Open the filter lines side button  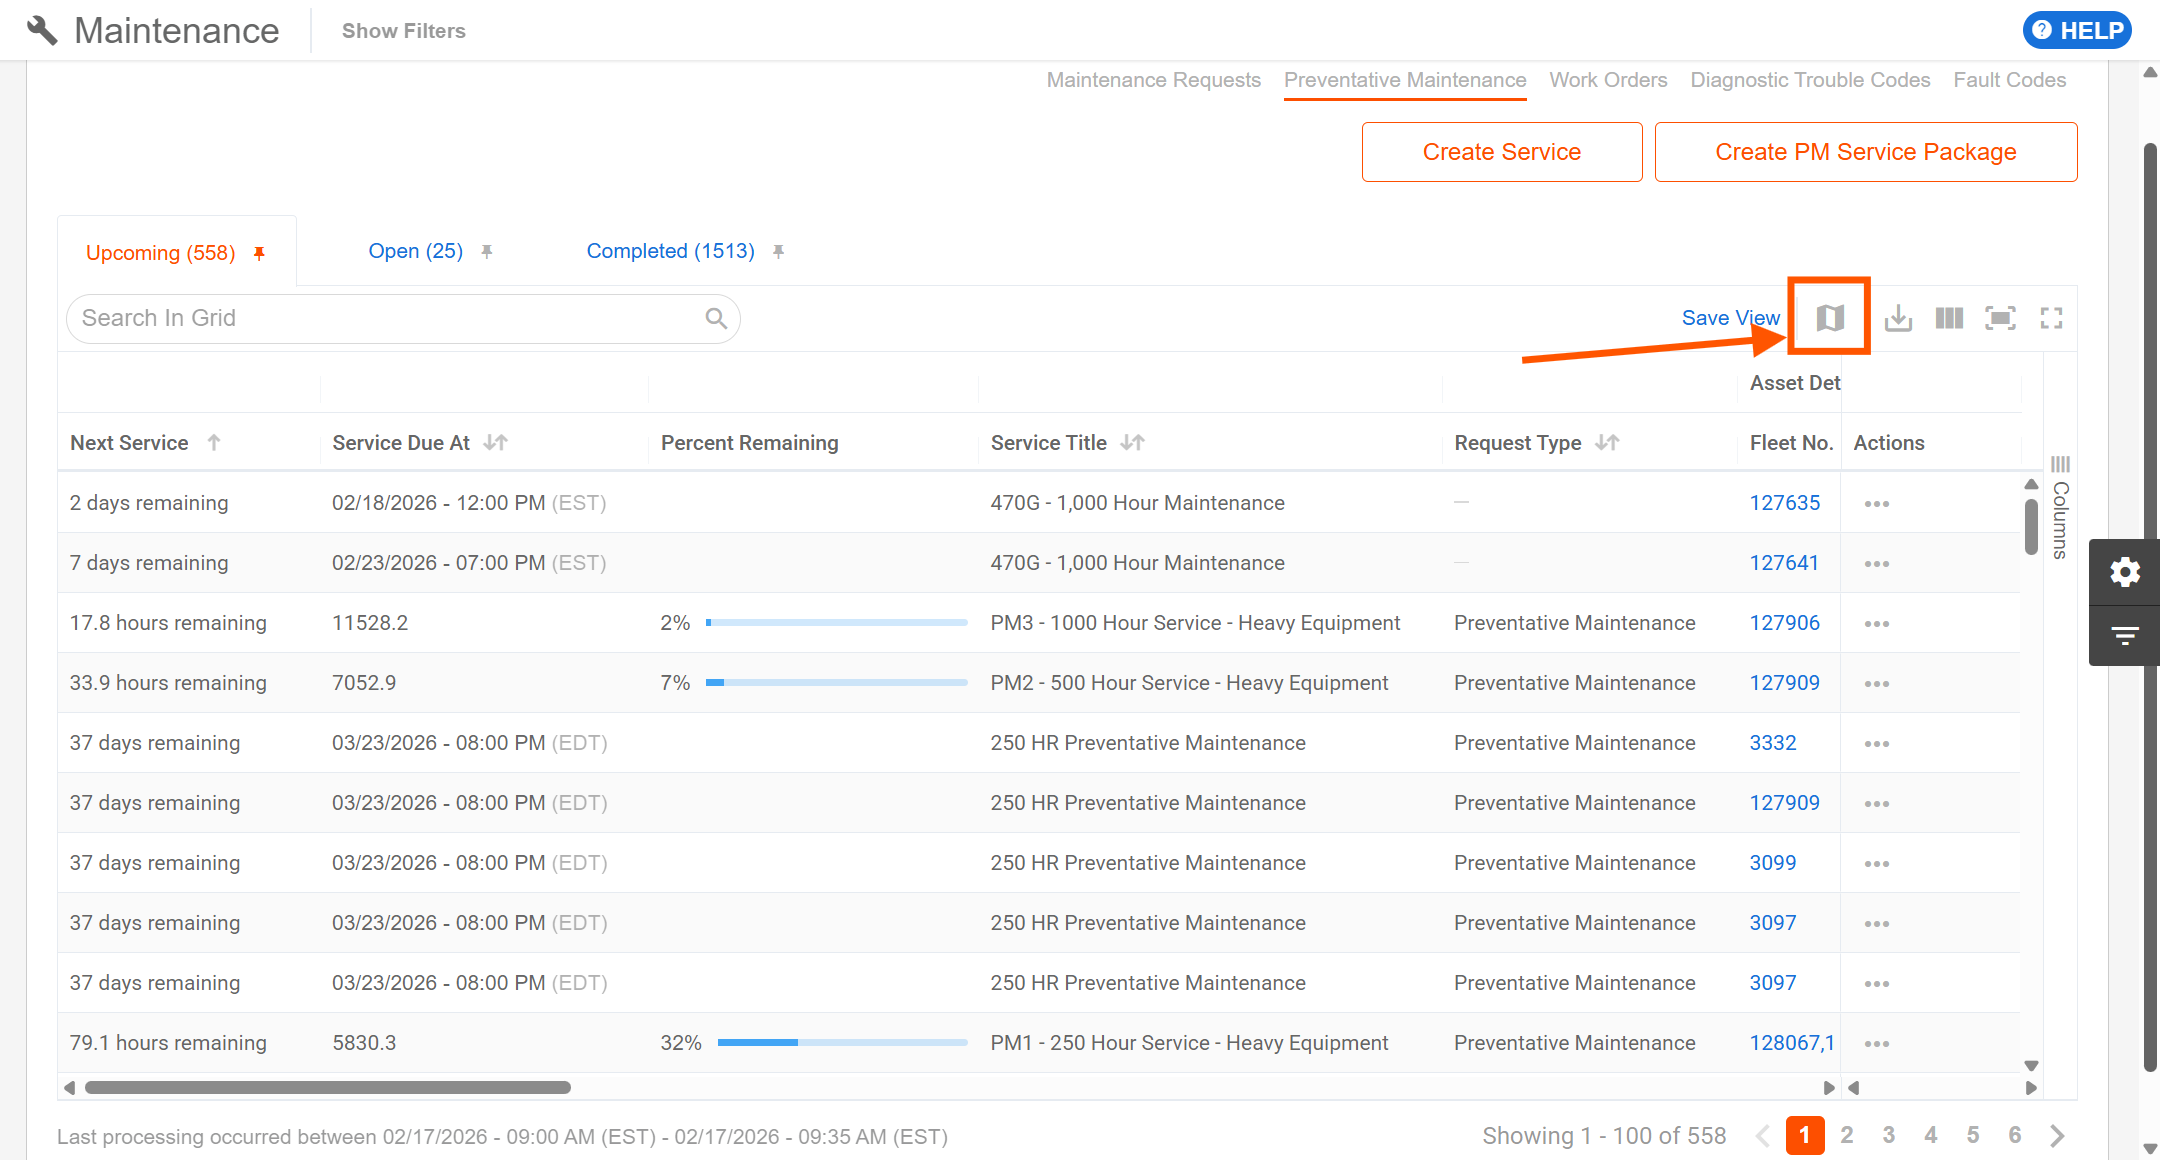2124,635
